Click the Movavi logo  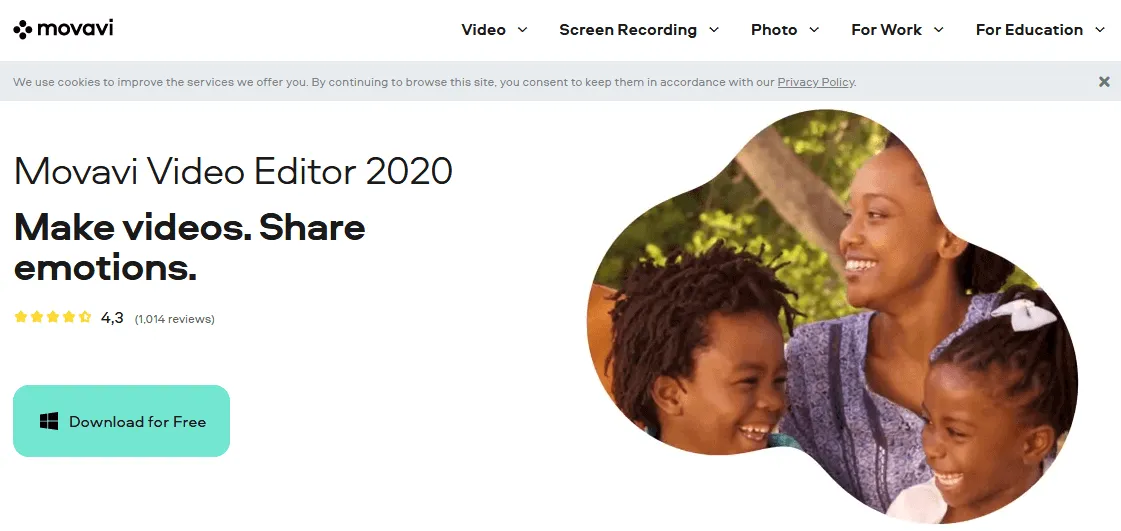pyautogui.click(x=63, y=29)
